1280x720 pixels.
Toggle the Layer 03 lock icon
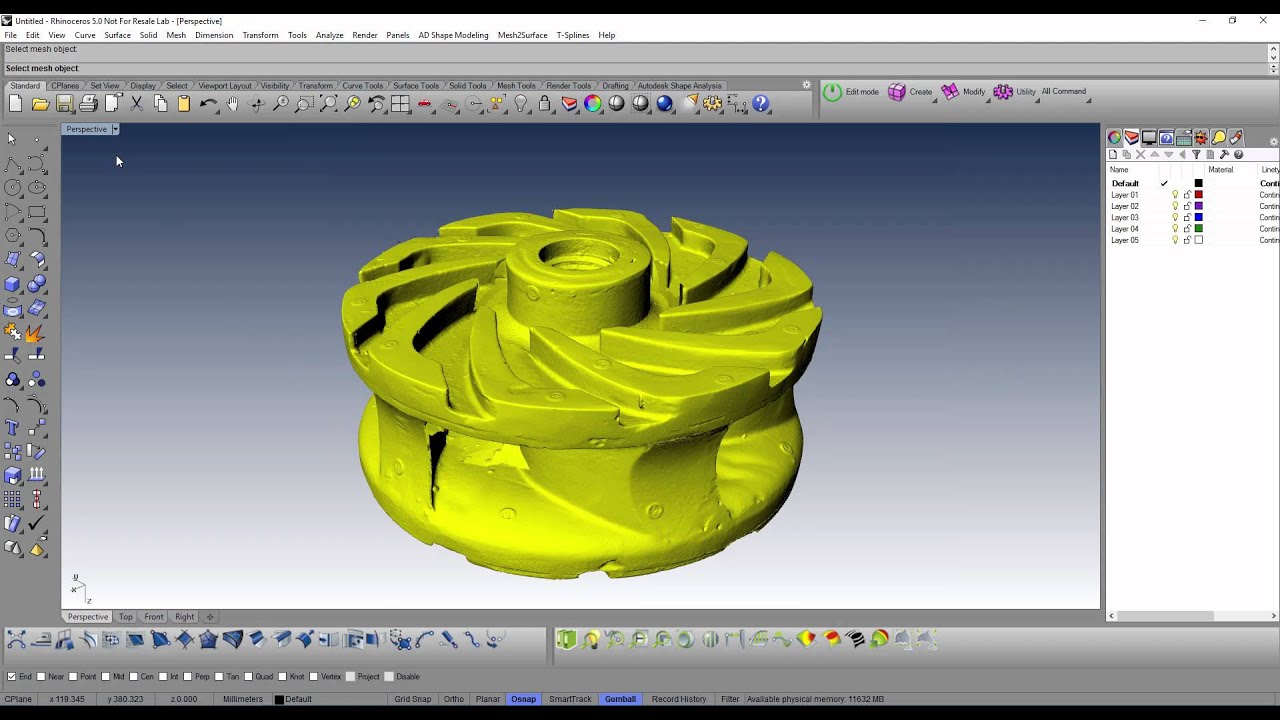1187,217
